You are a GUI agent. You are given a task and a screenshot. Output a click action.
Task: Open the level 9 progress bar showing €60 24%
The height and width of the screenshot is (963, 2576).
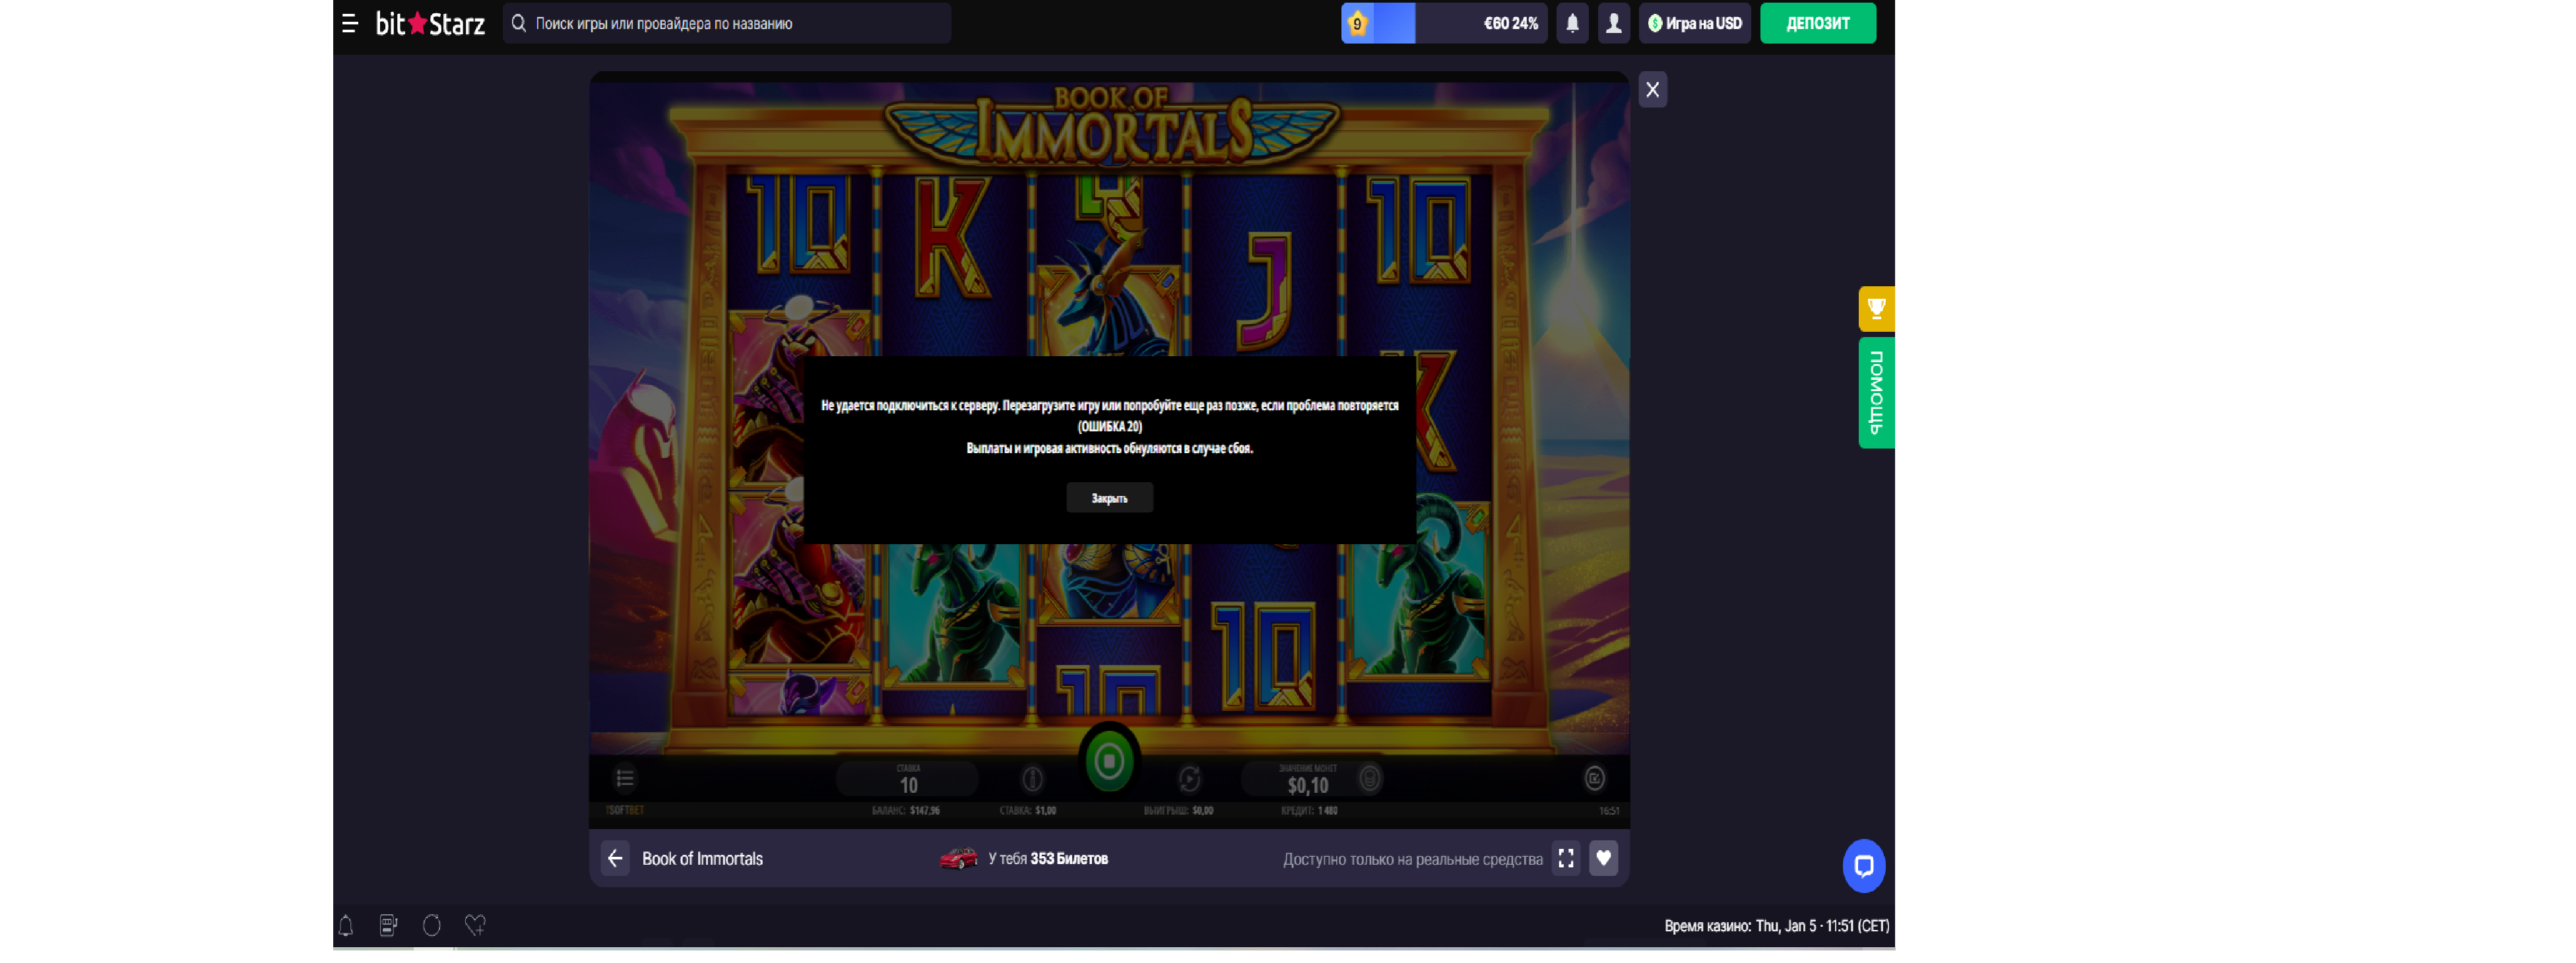1443,23
